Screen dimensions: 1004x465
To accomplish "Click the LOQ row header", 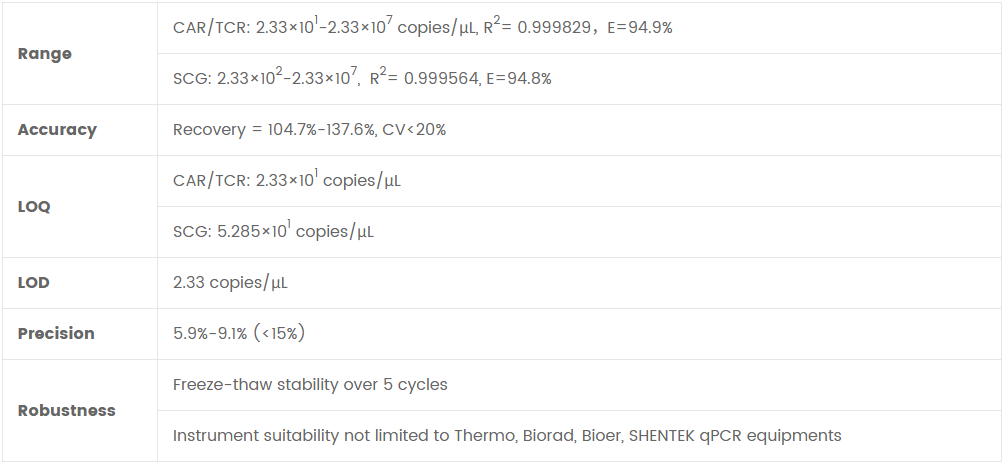I will click(x=34, y=207).
